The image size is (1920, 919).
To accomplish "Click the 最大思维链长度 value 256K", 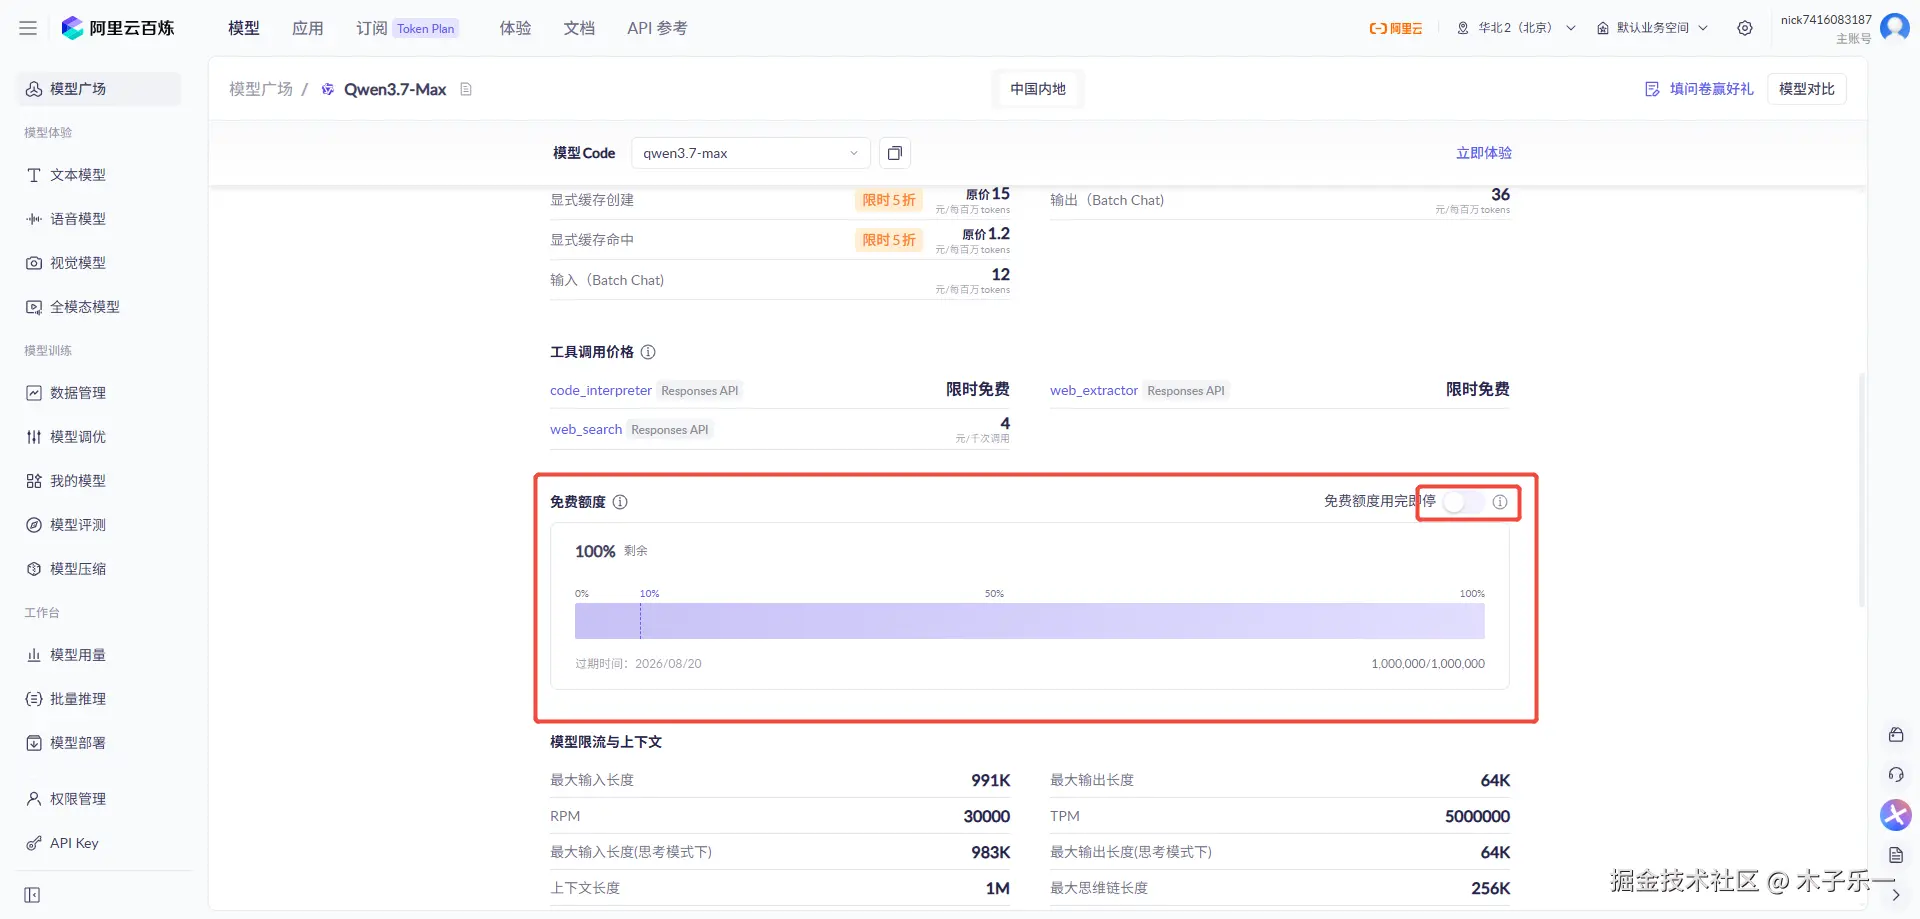I will tap(1491, 888).
